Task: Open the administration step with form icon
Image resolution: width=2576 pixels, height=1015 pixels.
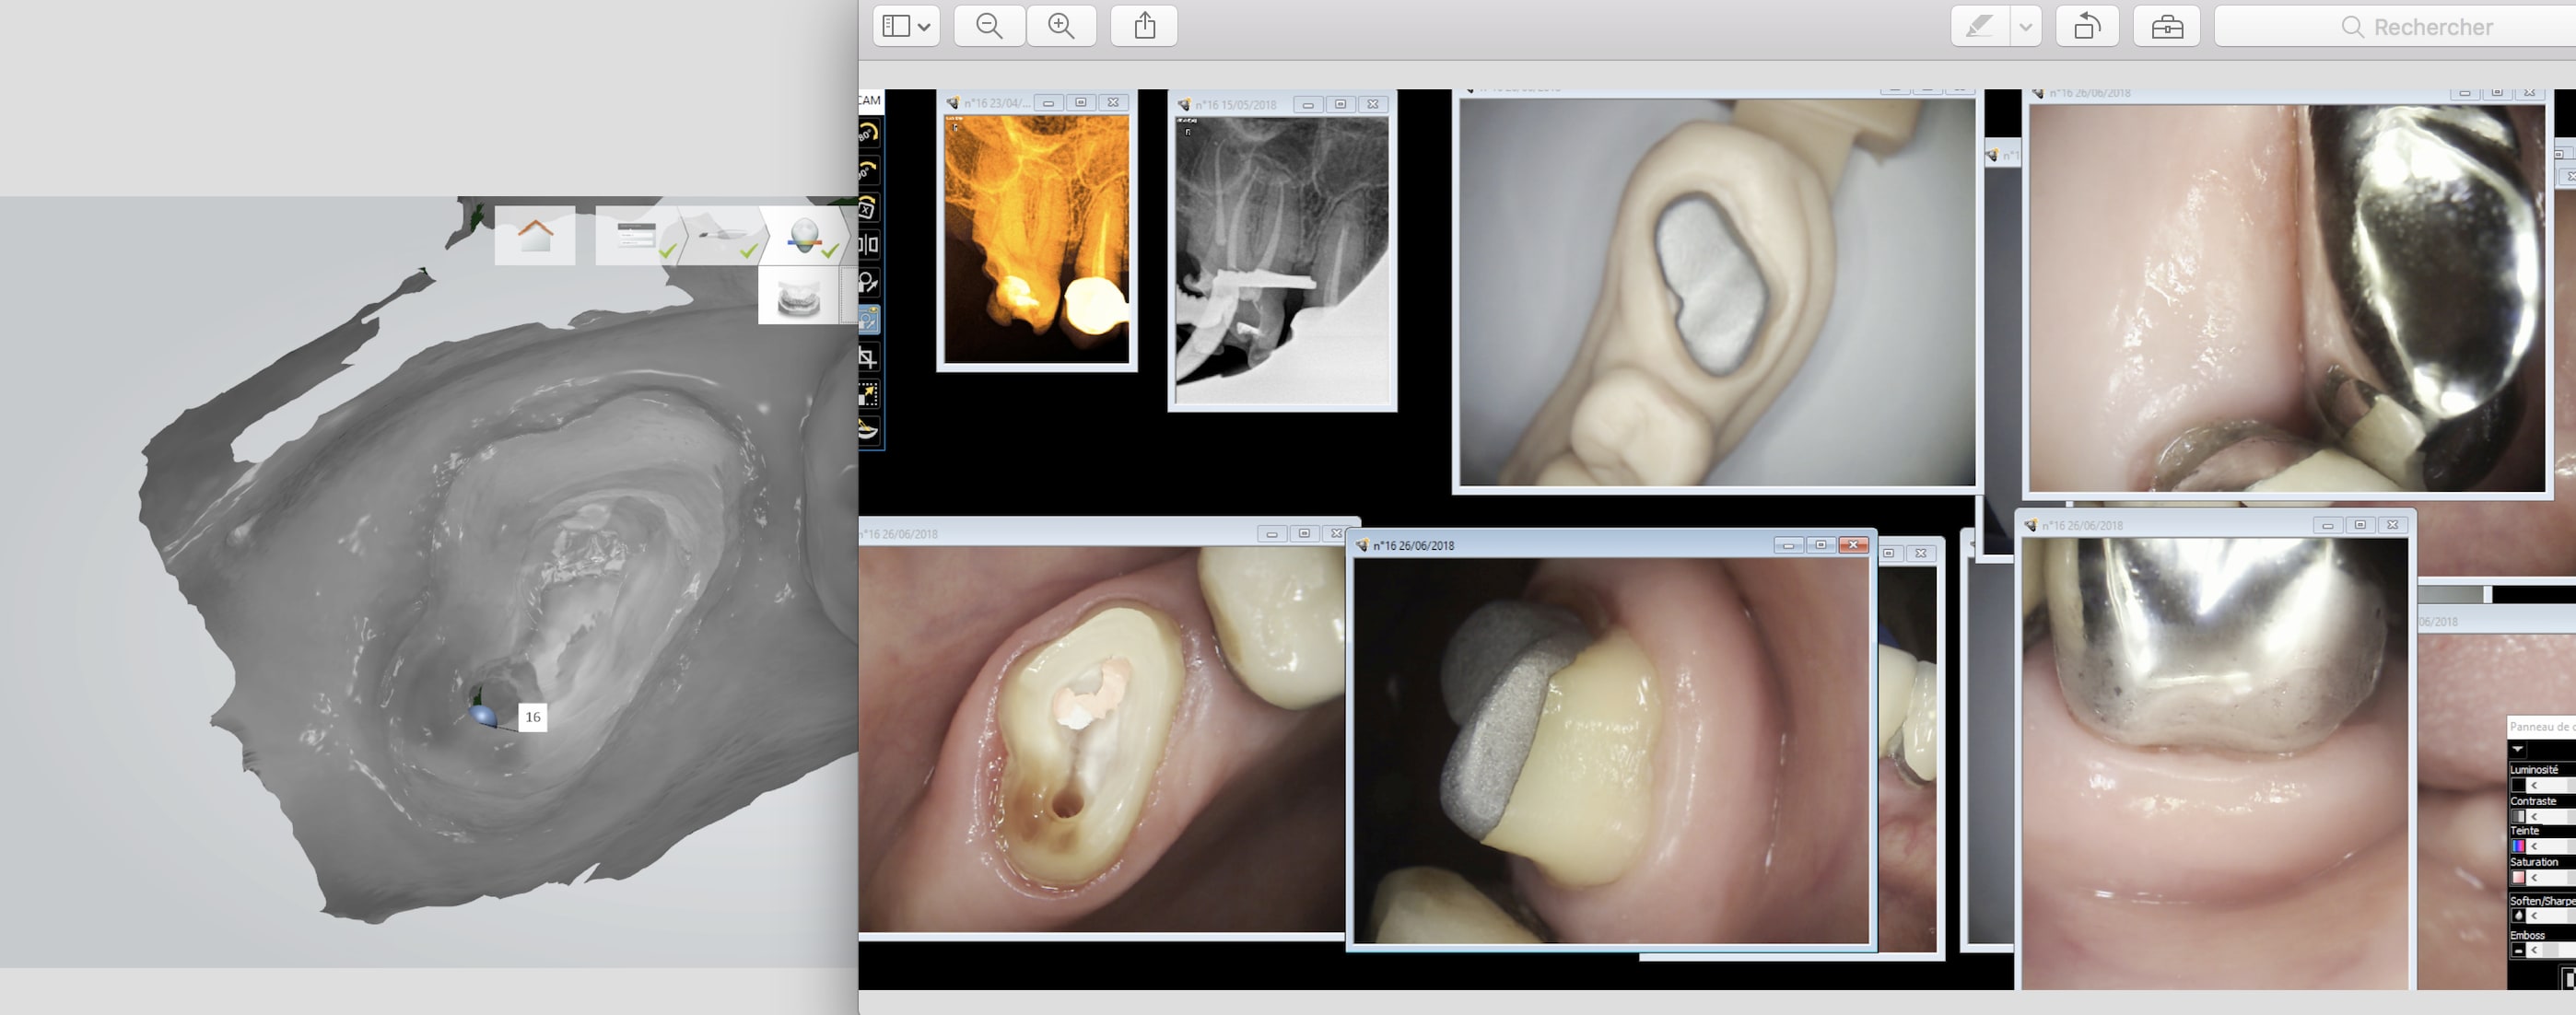Action: pos(637,236)
